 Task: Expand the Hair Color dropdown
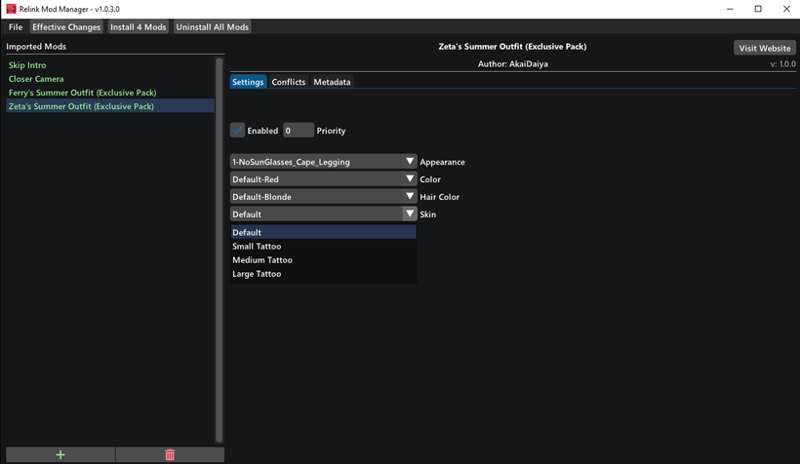pyautogui.click(x=323, y=197)
